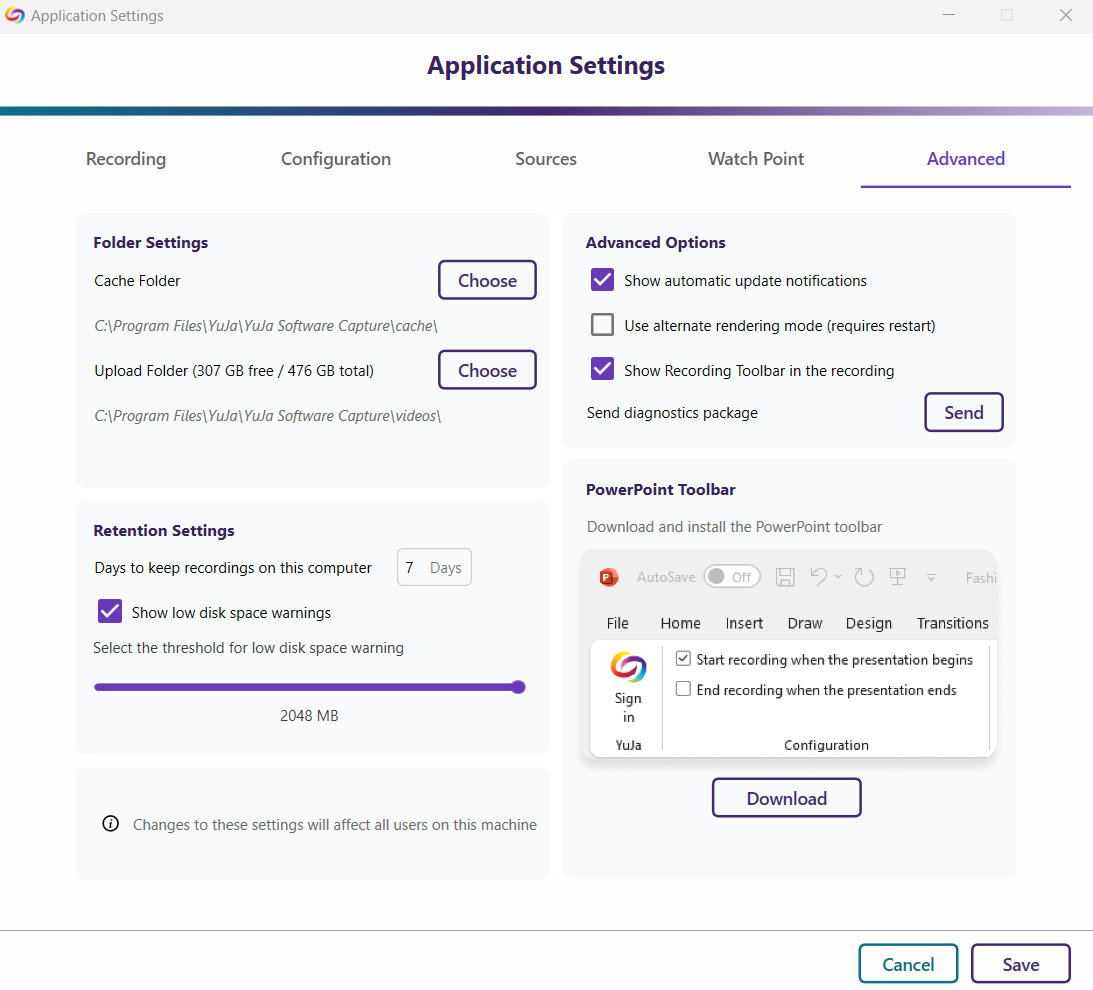Uncheck Show Recording Toolbar in the recording
The width and height of the screenshot is (1093, 990).
coord(602,369)
